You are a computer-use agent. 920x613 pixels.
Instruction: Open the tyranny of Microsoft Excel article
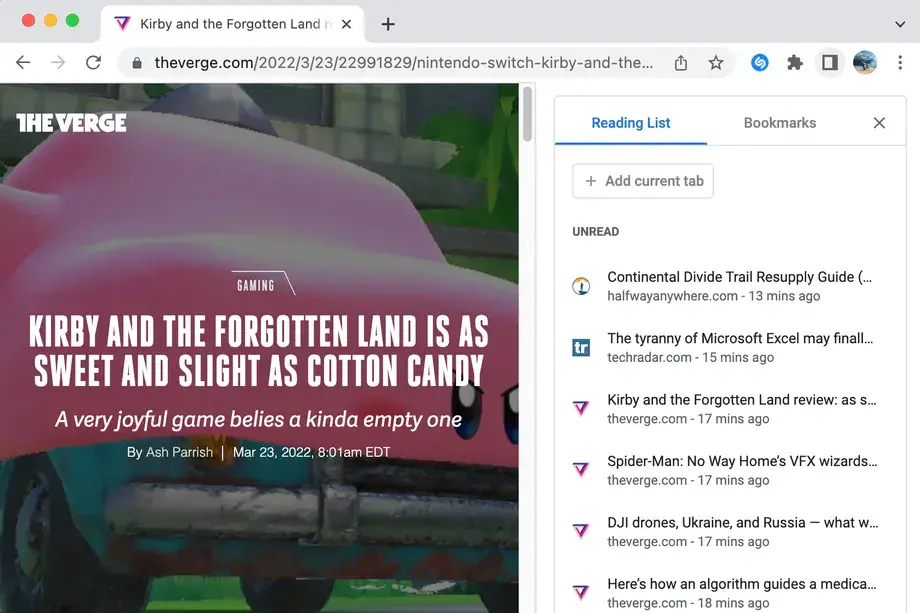tap(738, 347)
